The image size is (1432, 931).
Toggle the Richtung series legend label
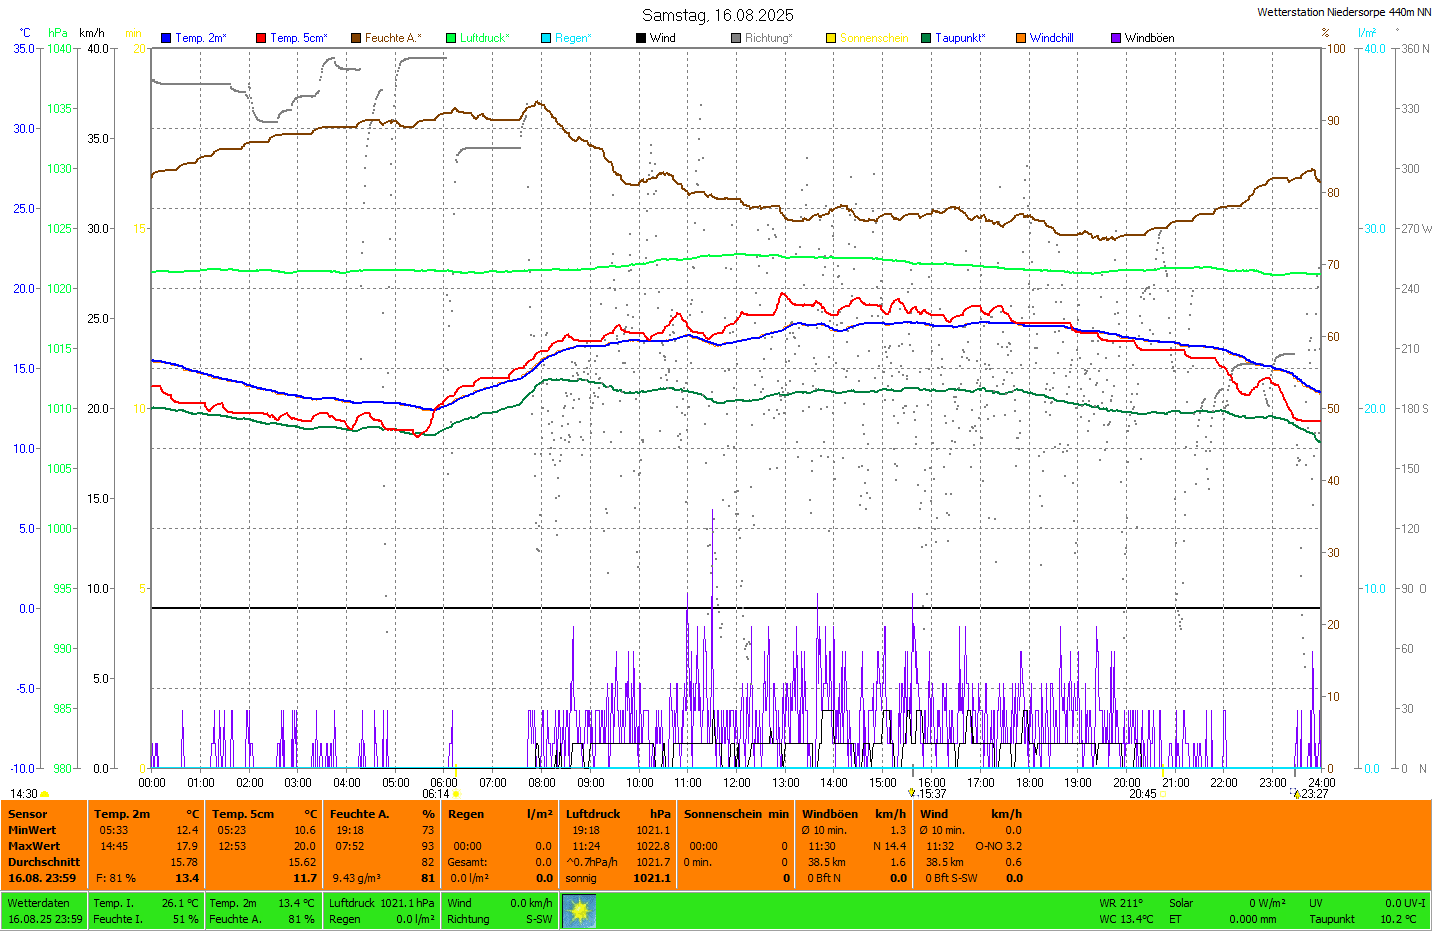tap(768, 38)
